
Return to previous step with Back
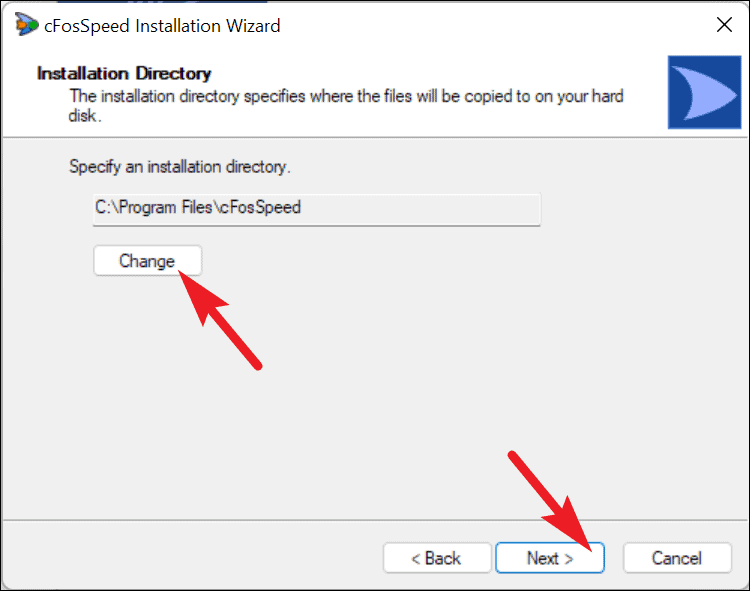437,558
